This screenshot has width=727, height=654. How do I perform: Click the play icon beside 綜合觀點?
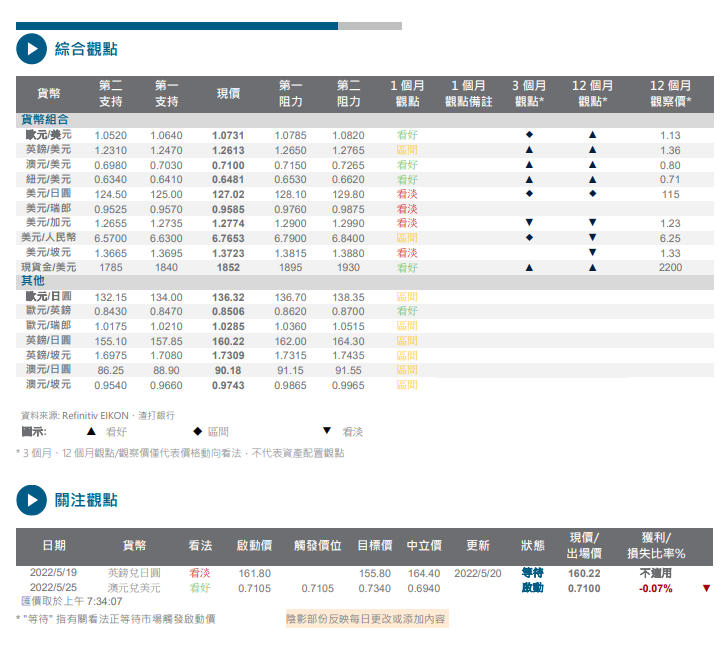click(31, 49)
